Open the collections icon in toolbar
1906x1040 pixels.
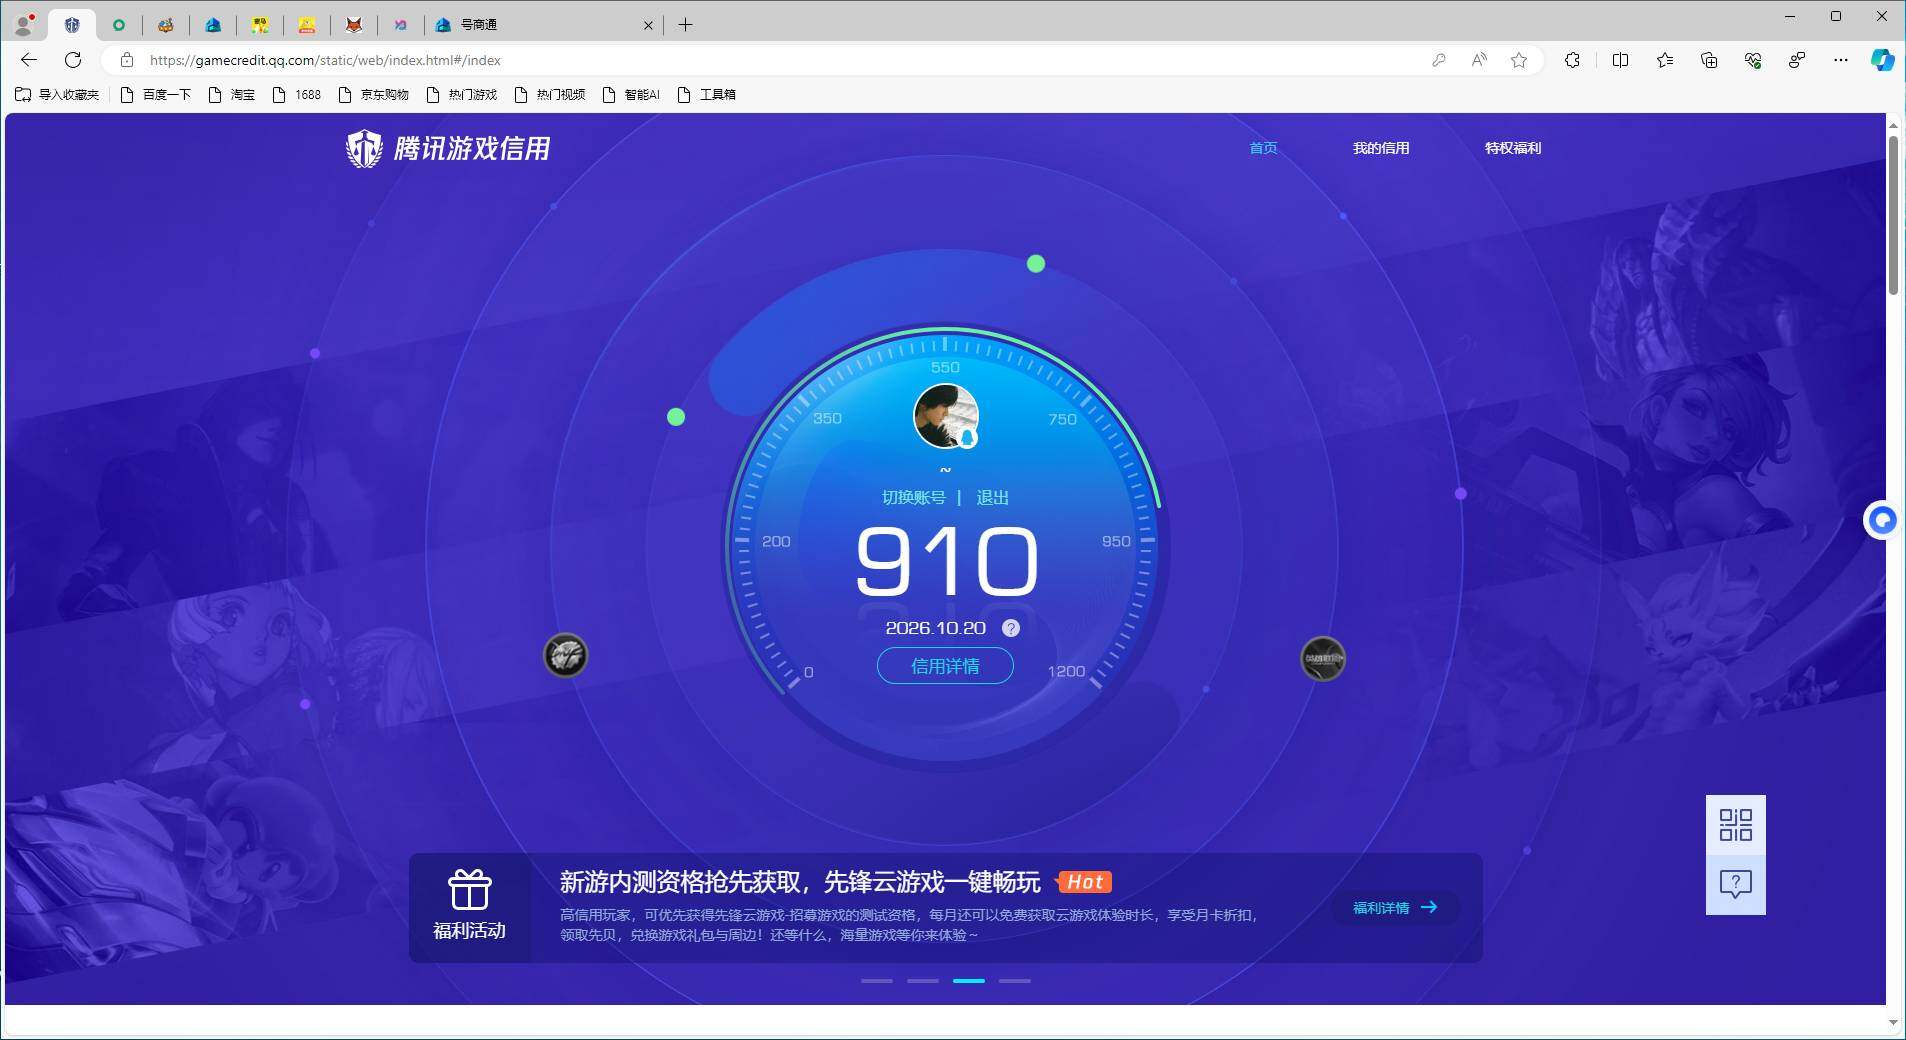pyautogui.click(x=1709, y=60)
